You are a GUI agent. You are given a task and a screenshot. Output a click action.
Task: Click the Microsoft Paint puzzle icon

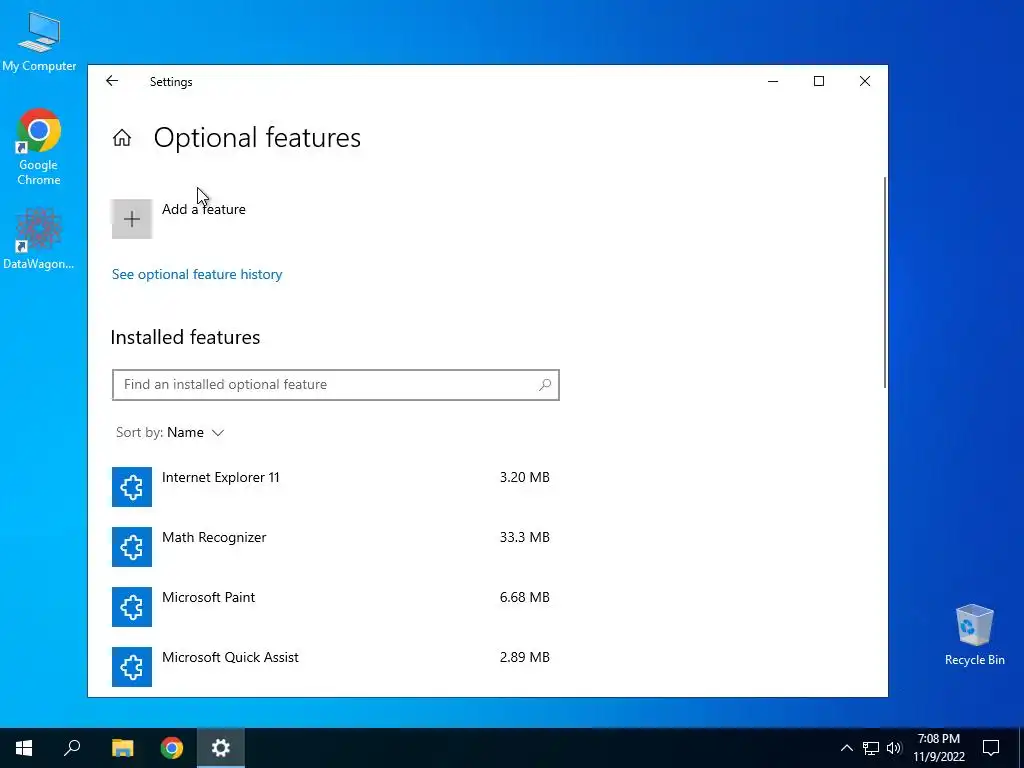click(x=132, y=607)
